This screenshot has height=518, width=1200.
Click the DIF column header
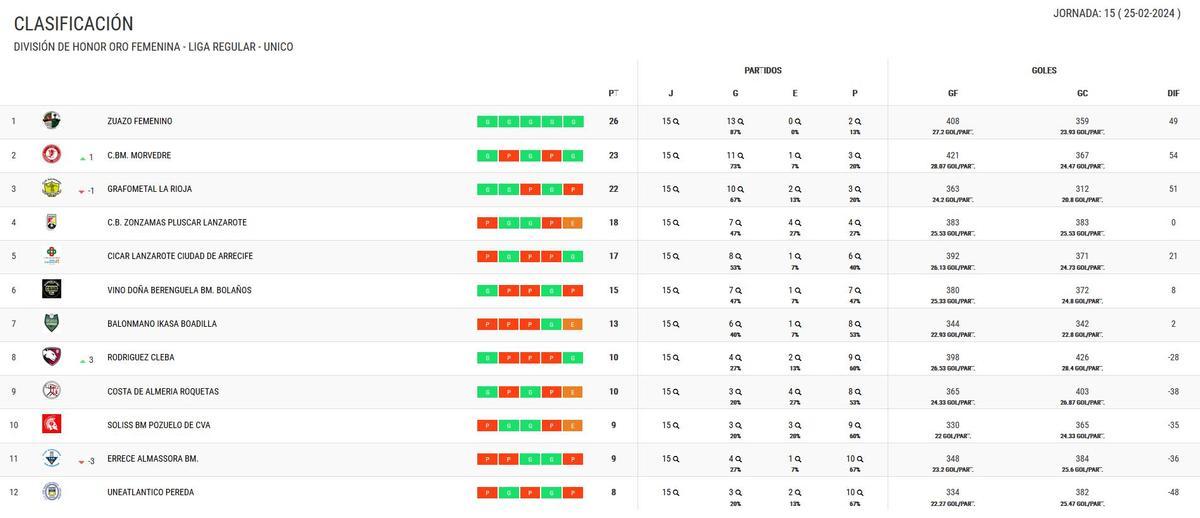pyautogui.click(x=1173, y=93)
